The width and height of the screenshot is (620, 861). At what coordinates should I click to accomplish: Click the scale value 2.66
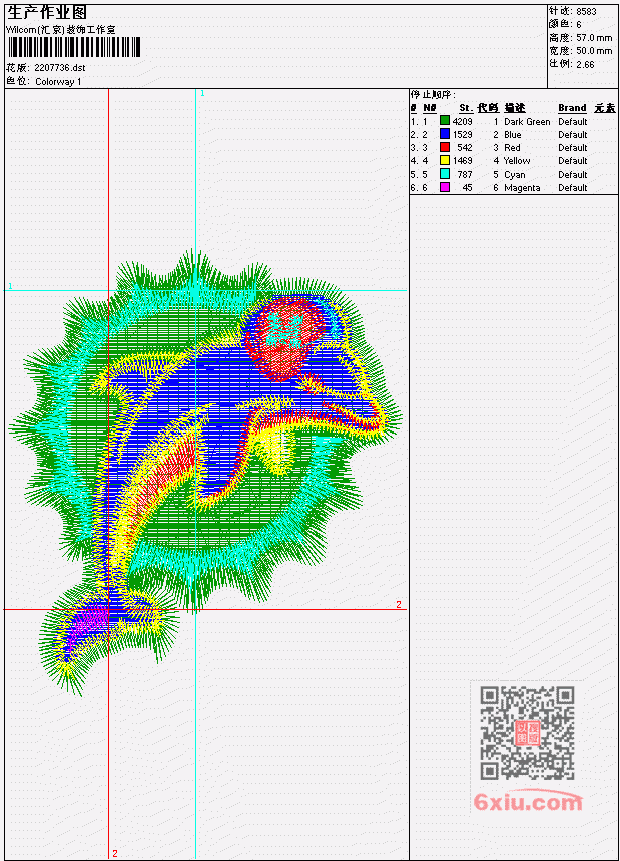pos(585,65)
